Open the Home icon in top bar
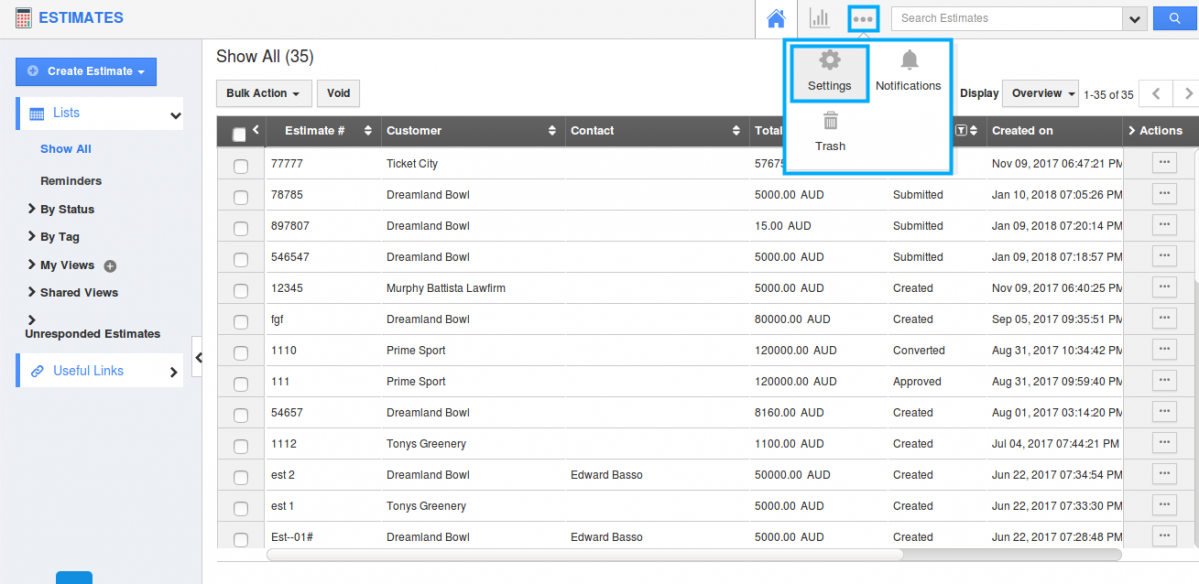 point(776,18)
